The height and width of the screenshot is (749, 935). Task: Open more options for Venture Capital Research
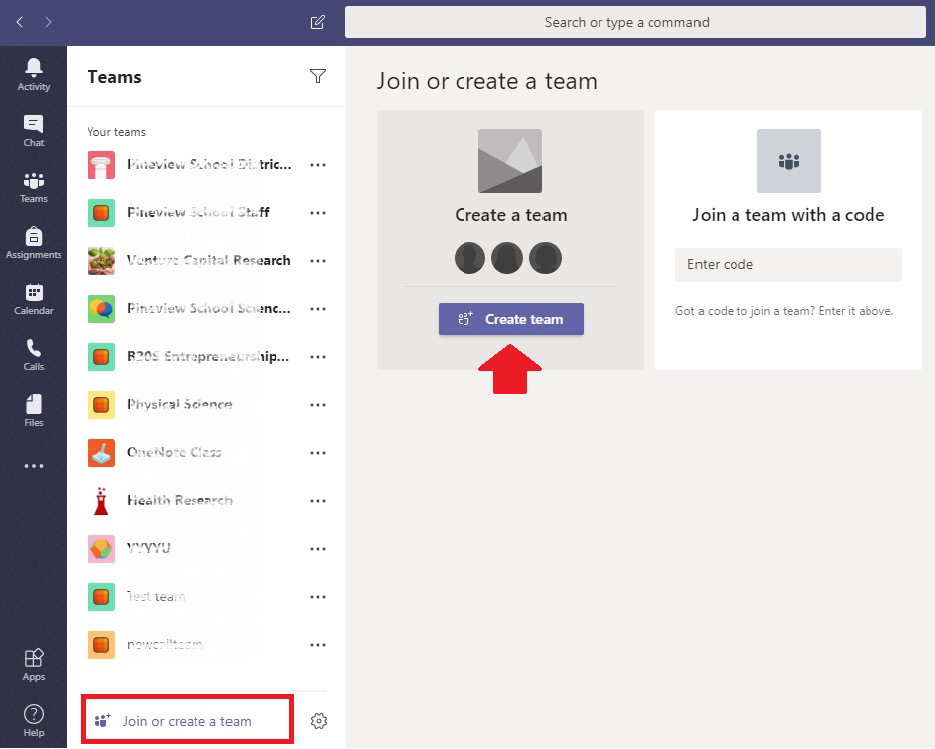click(318, 261)
